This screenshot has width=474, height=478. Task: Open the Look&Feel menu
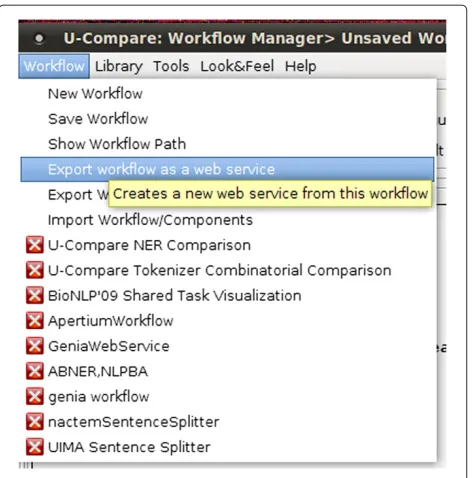click(237, 66)
